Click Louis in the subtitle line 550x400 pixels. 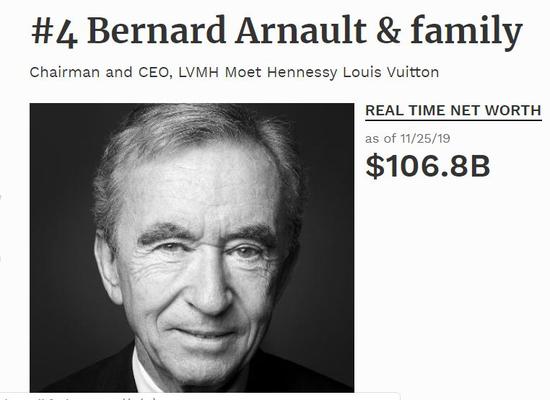point(361,72)
